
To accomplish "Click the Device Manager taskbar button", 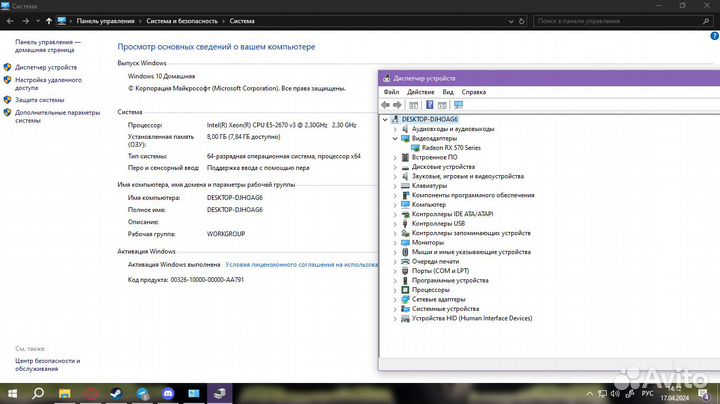I will click(x=219, y=393).
